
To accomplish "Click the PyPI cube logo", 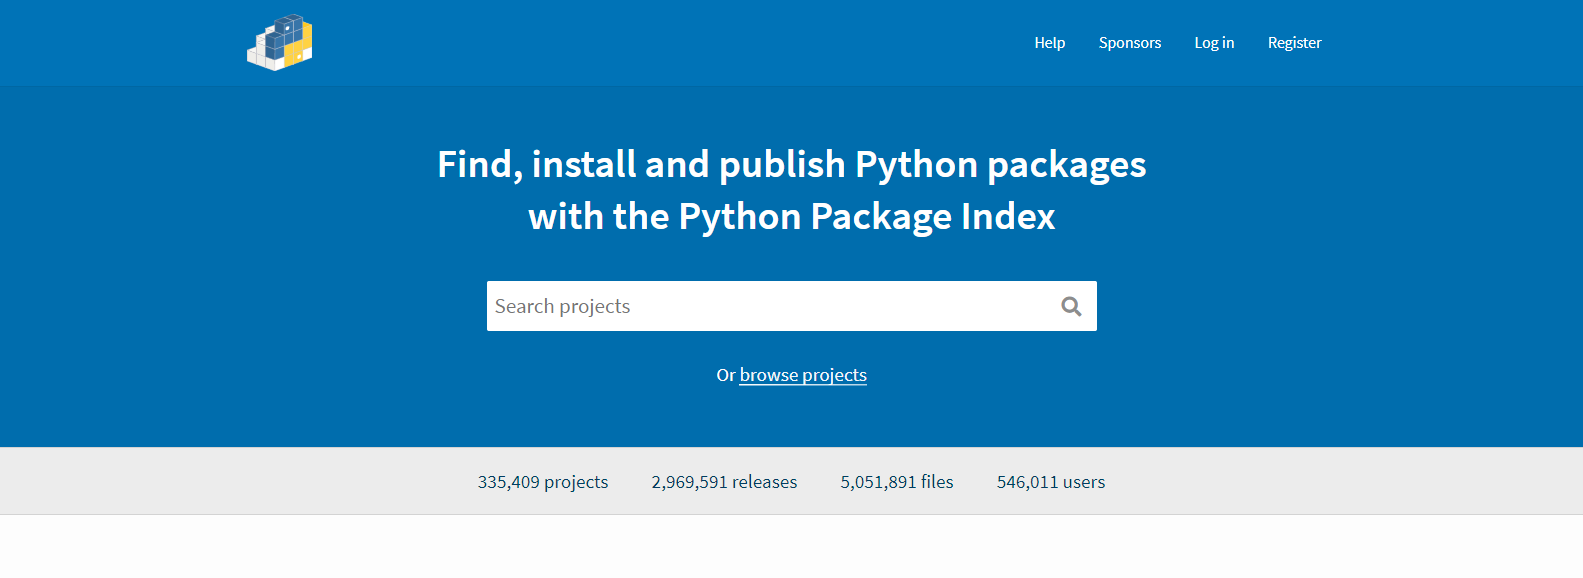I will tap(280, 43).
